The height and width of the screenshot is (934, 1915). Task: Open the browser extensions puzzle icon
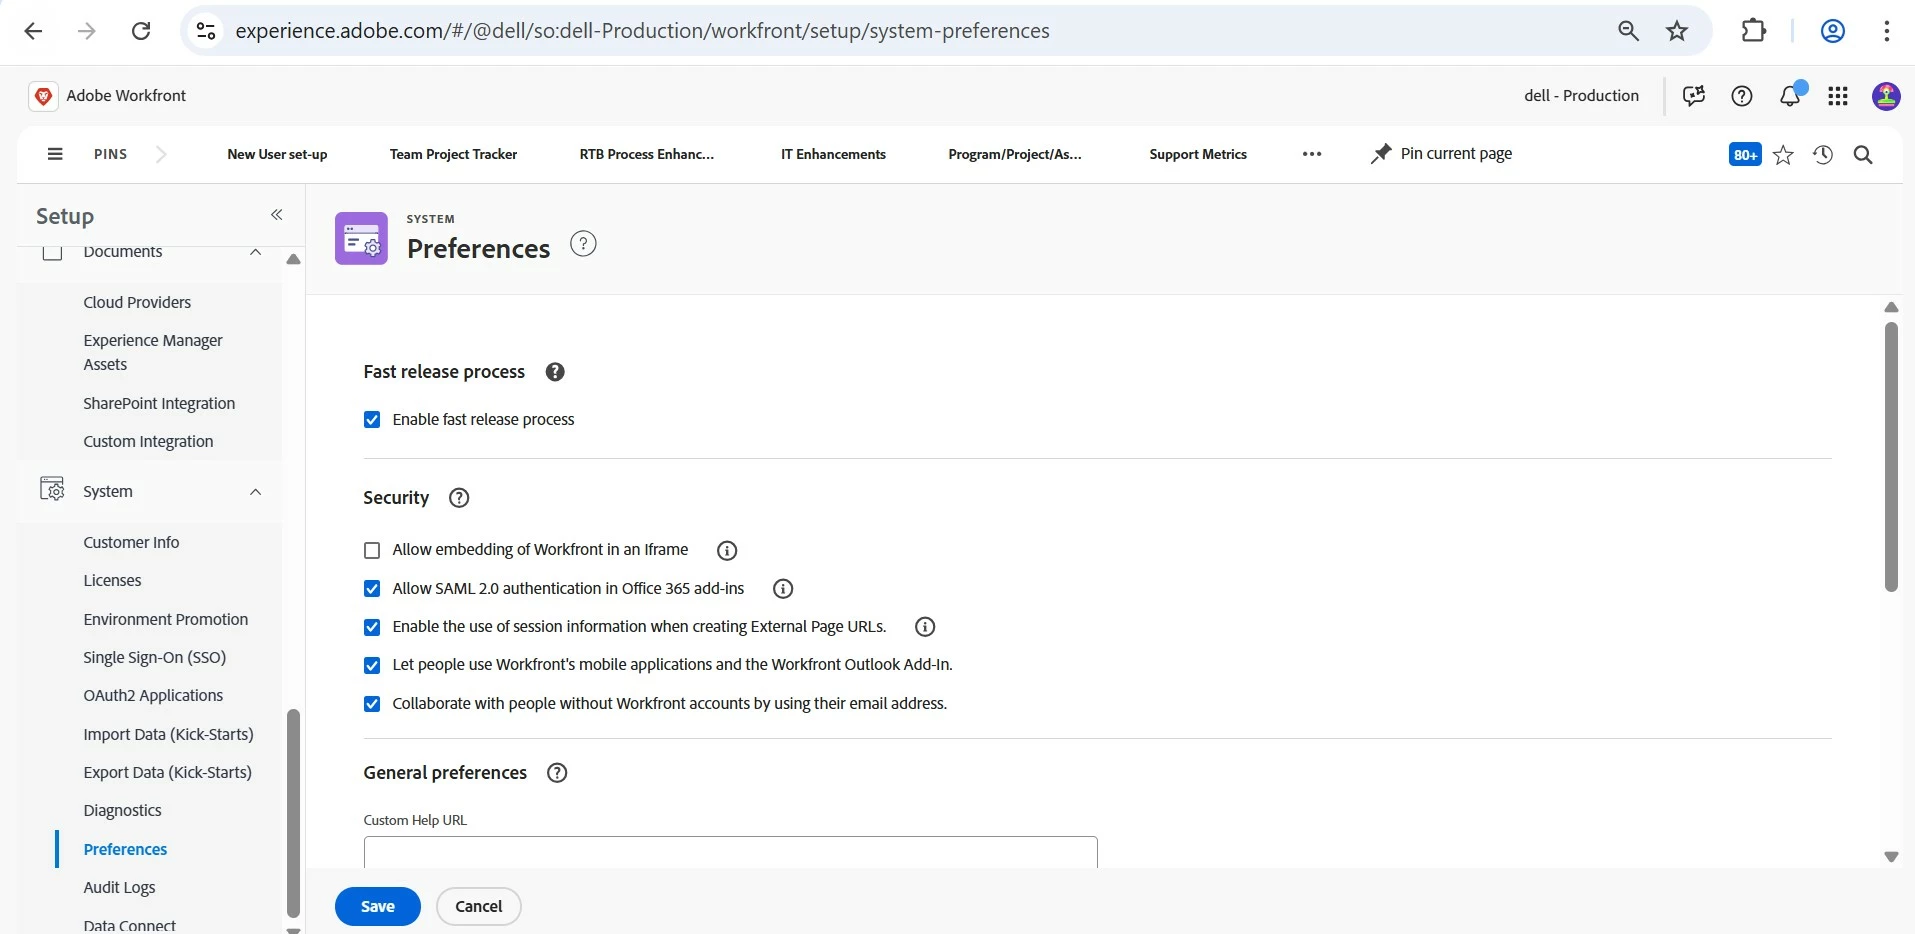(x=1754, y=31)
